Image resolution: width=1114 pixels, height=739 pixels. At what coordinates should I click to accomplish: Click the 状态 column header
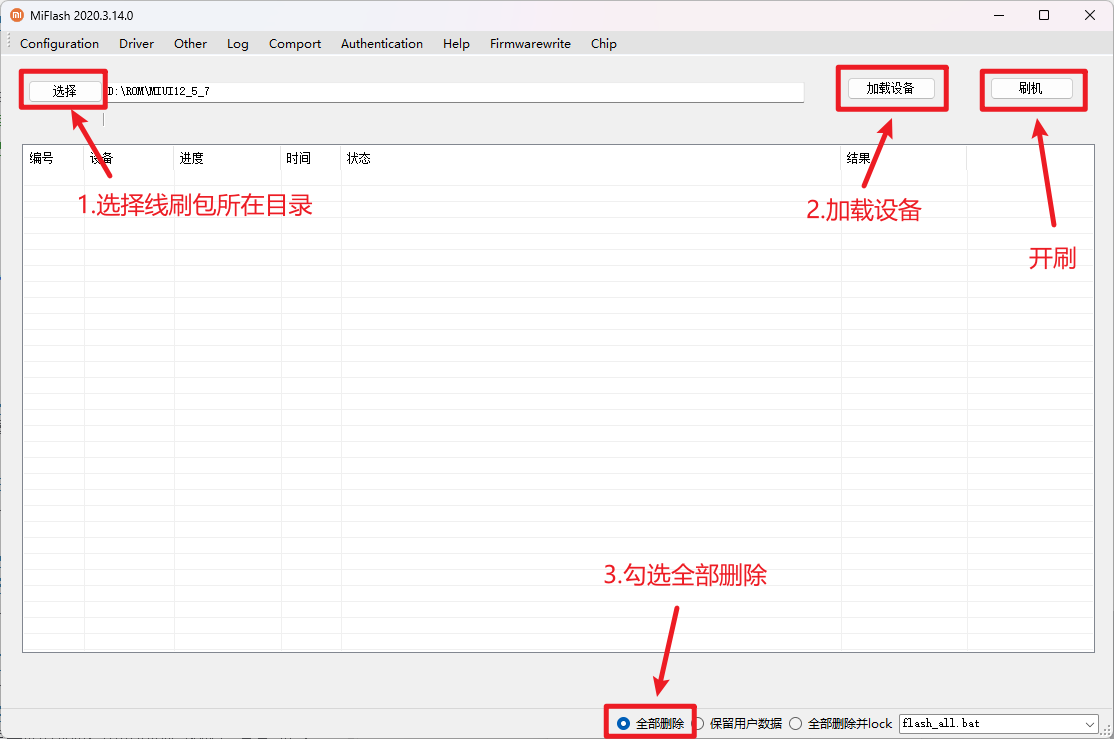point(358,158)
